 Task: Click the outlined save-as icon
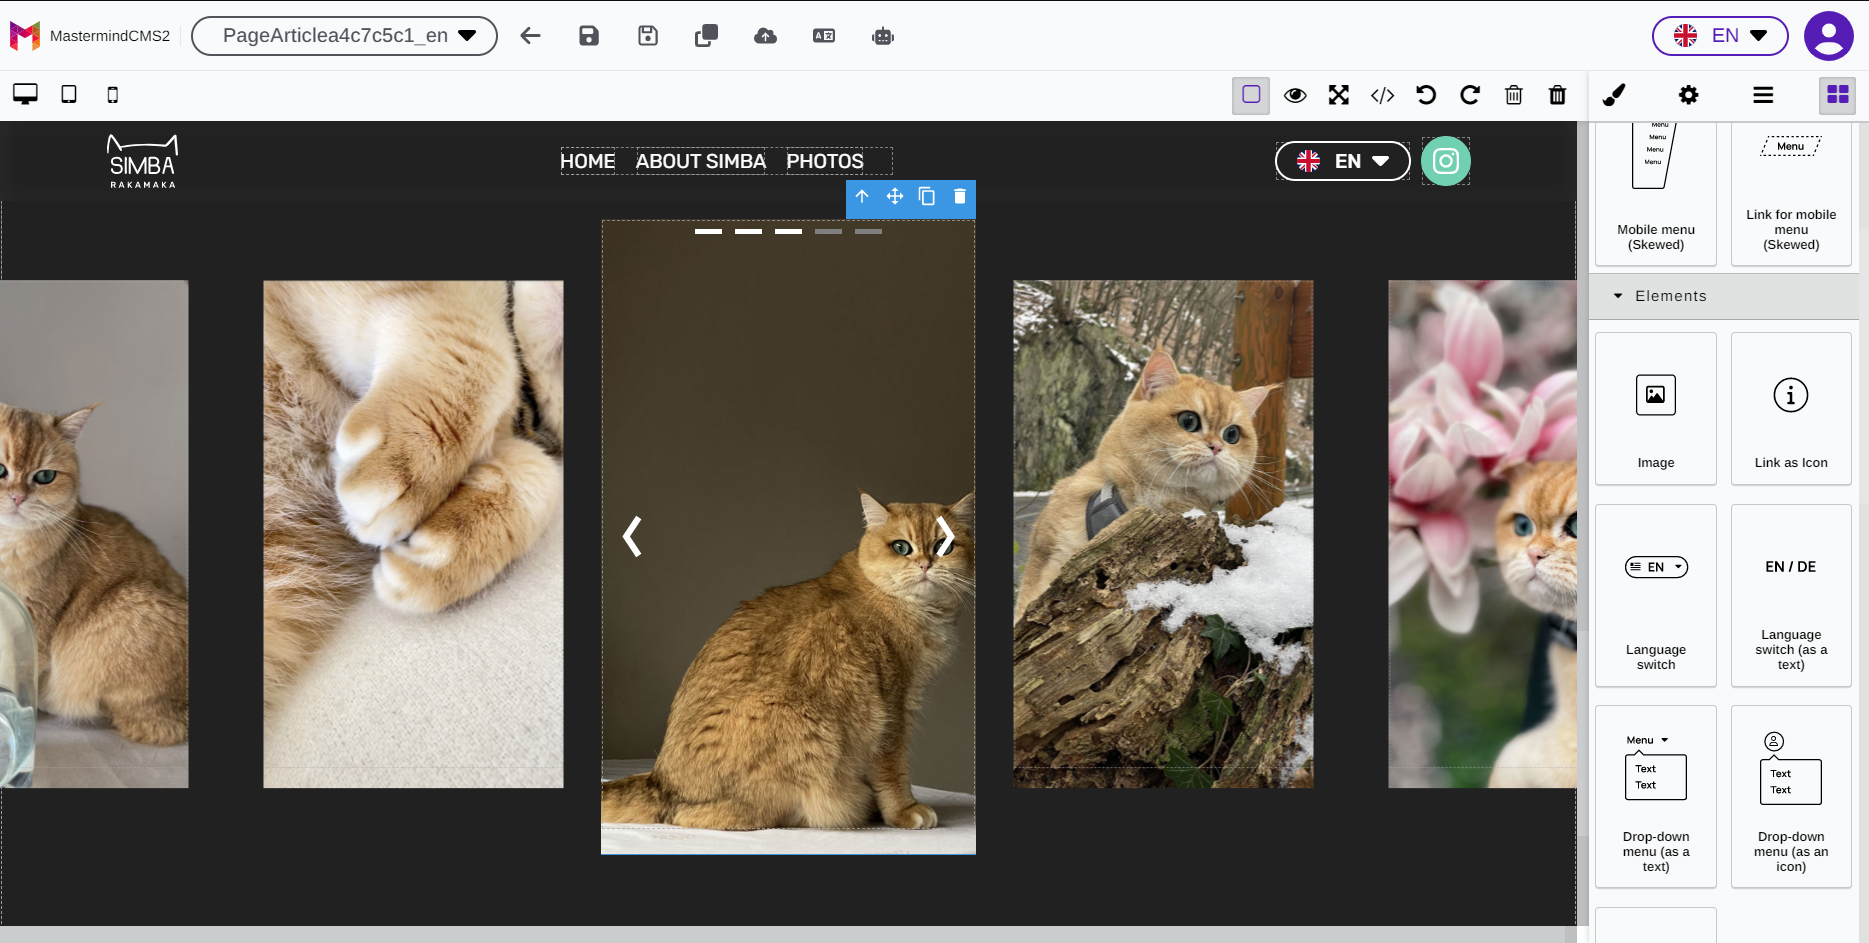point(648,36)
